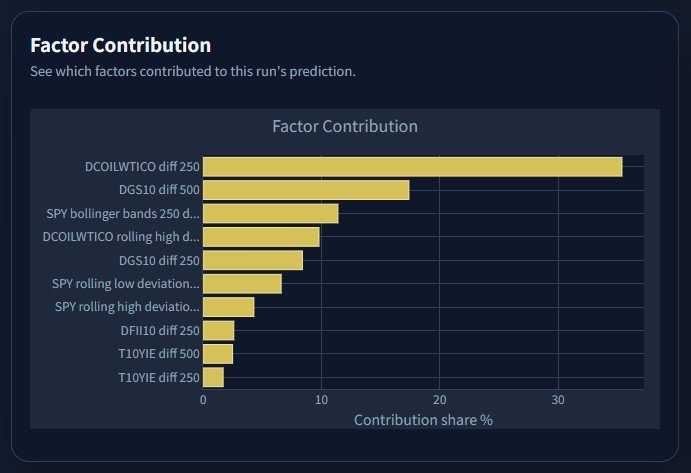Viewport: 691px width, 473px height.
Task: Click the x-axis tick label 10
Action: click(x=321, y=400)
